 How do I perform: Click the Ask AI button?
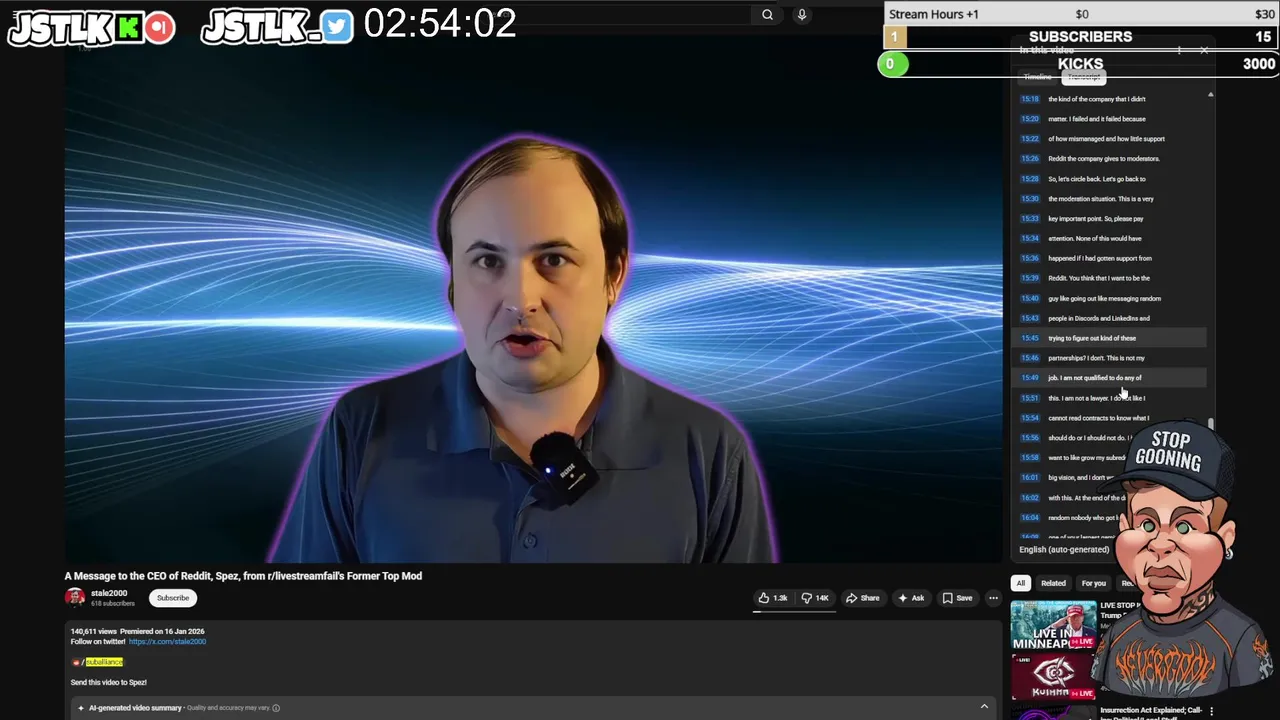(911, 598)
